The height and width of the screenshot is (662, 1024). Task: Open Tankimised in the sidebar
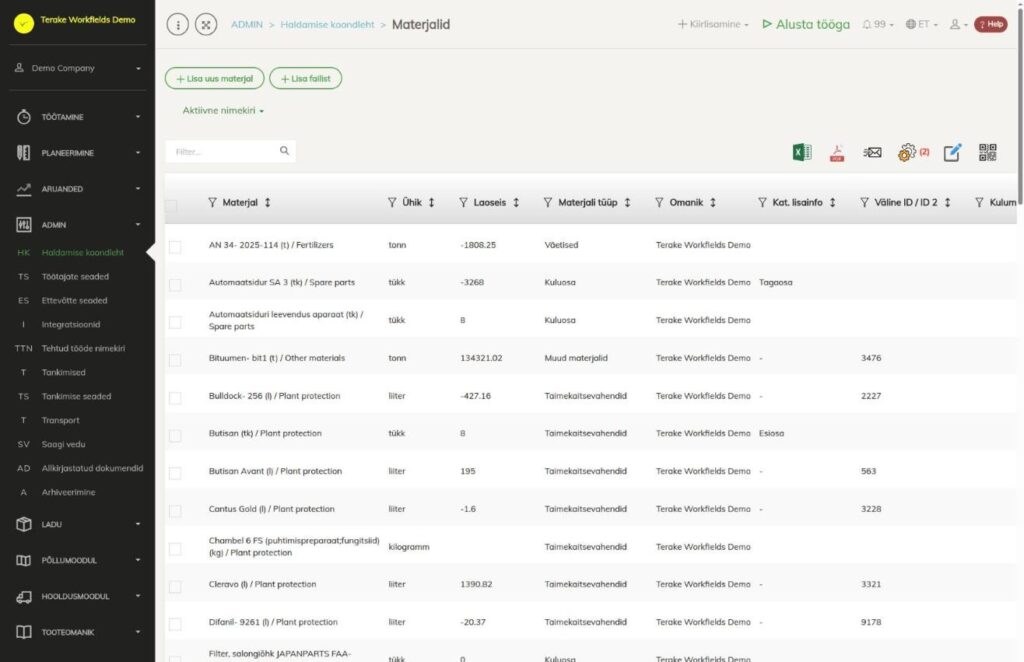tap(63, 372)
